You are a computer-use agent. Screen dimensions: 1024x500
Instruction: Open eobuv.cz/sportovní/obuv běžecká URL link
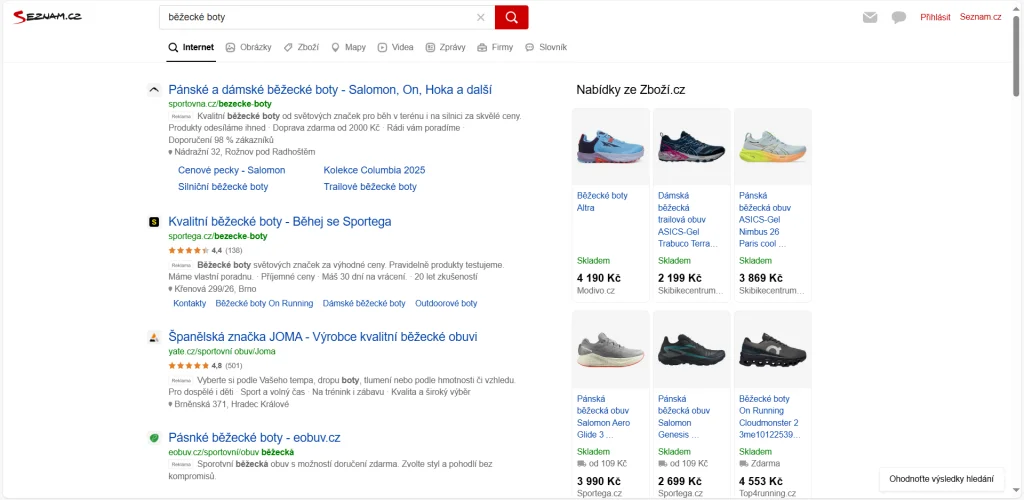[x=231, y=452]
